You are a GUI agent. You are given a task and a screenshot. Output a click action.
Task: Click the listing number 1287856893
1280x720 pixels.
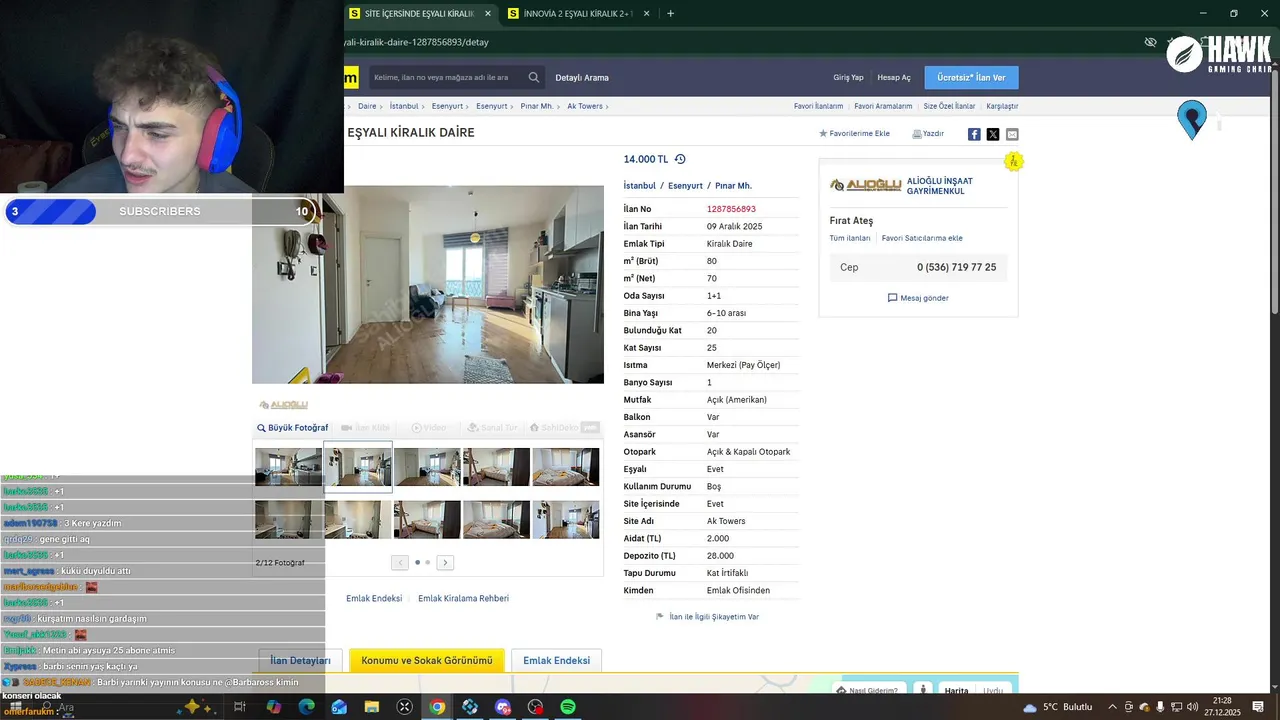(731, 209)
